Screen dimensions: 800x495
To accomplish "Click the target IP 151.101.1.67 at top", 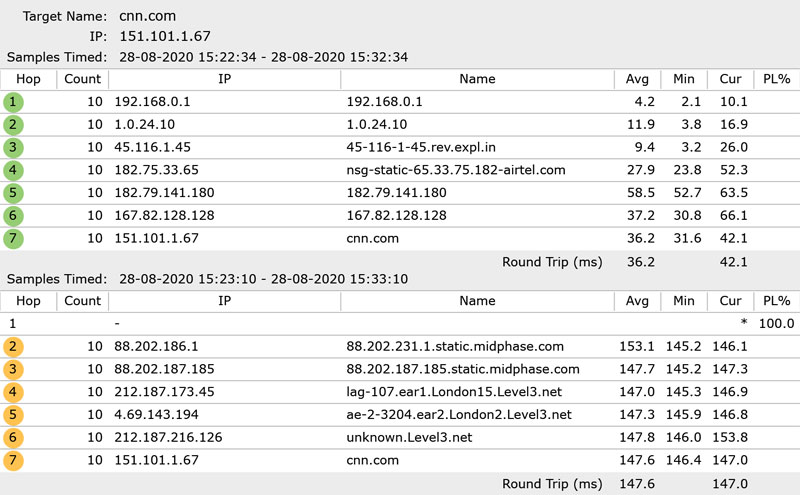I will point(165,36).
